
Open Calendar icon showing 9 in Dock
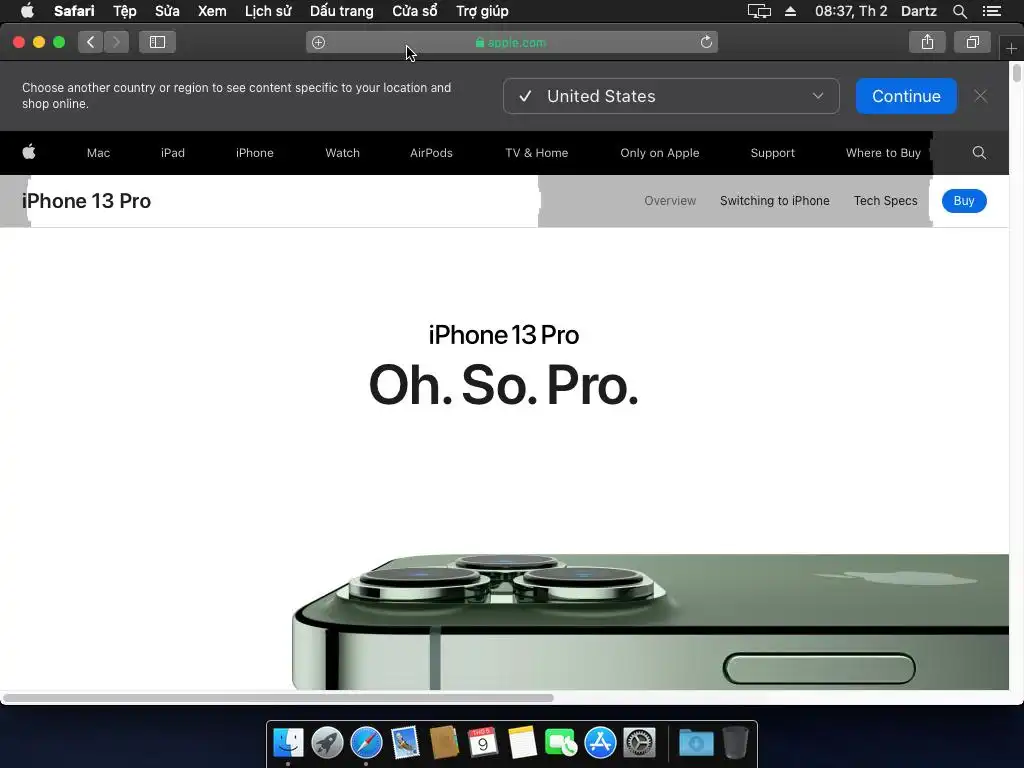tap(483, 743)
